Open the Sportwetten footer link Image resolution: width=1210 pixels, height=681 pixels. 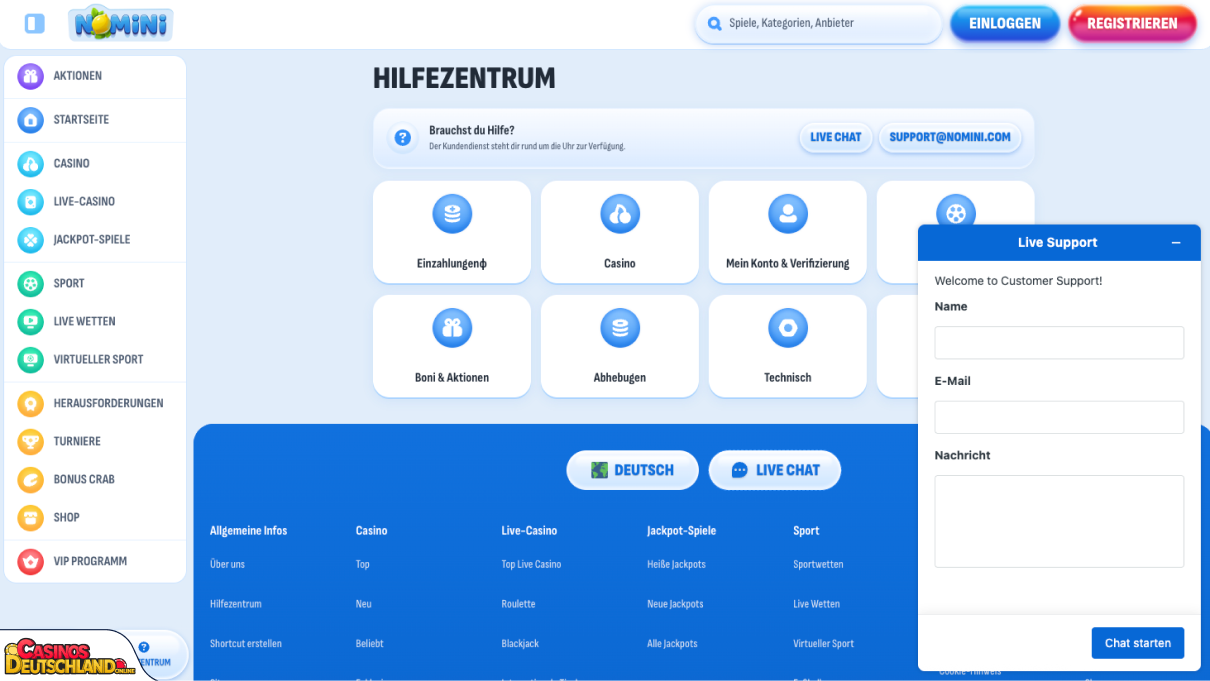click(x=818, y=565)
